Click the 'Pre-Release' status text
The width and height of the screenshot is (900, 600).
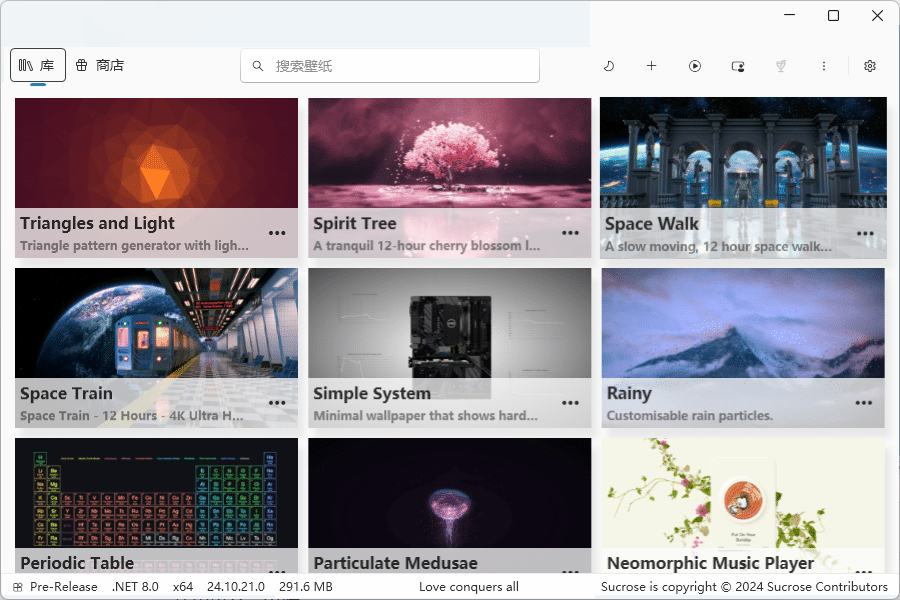point(63,587)
